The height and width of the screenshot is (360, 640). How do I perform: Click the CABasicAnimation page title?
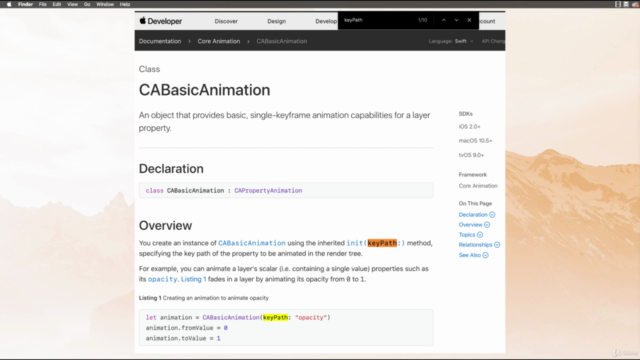204,90
